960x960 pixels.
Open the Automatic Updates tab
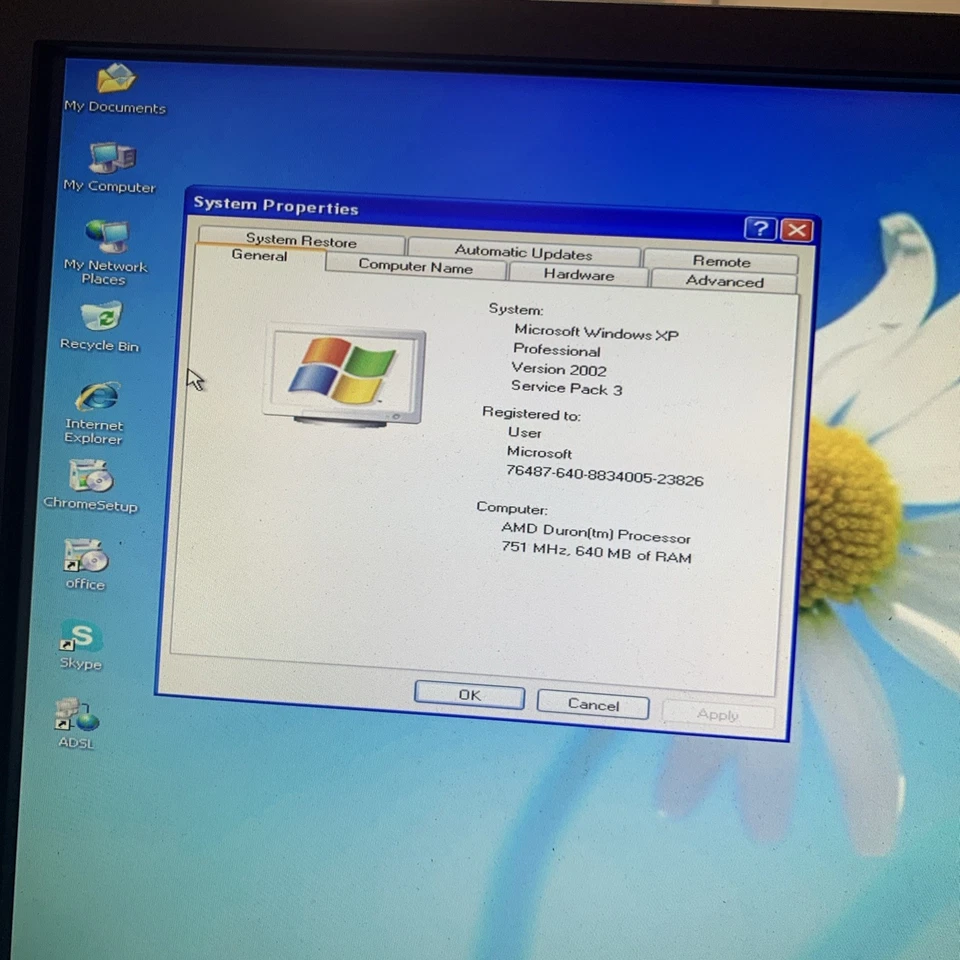coord(523,253)
